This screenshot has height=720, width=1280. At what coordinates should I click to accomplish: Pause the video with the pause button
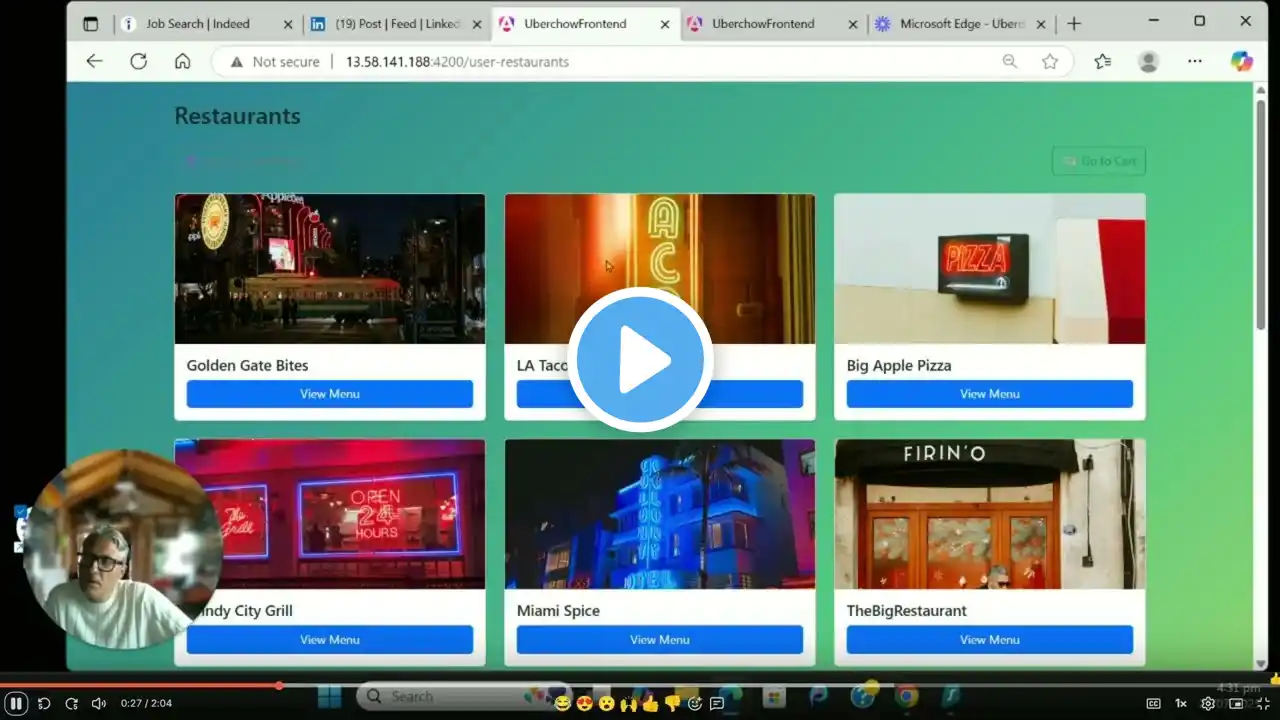click(x=17, y=703)
